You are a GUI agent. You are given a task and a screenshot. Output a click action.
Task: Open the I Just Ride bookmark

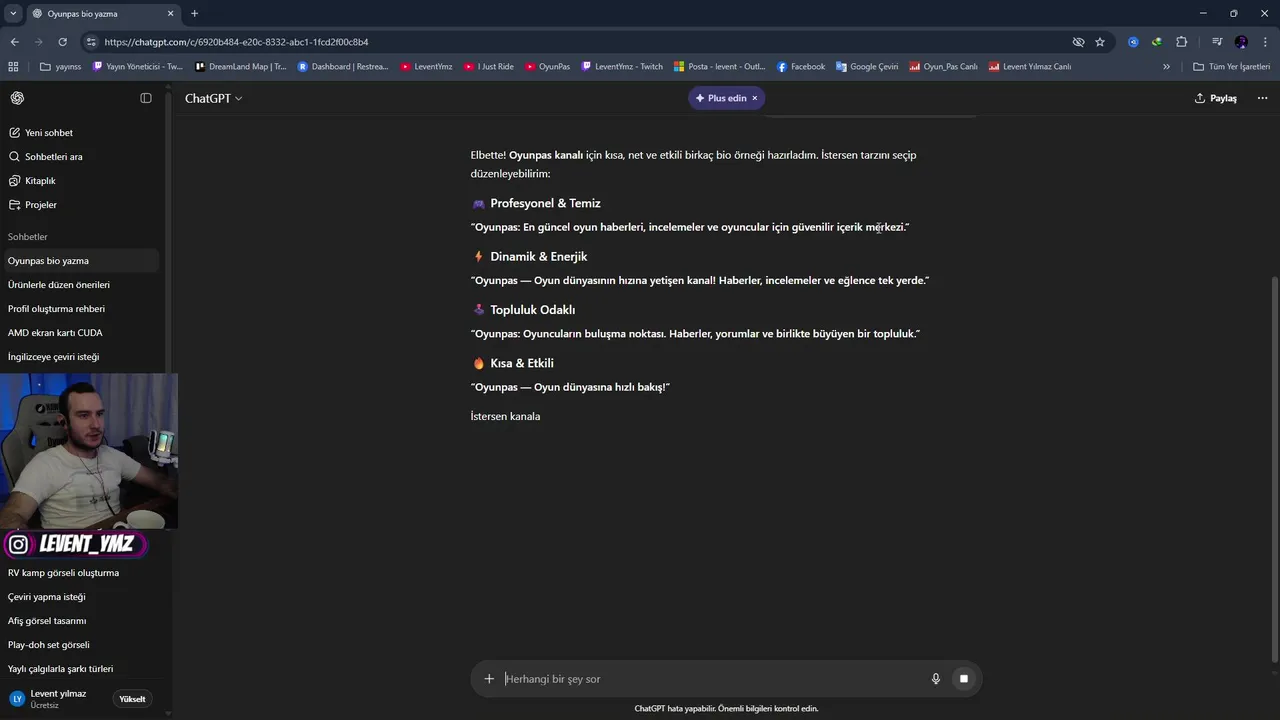pos(489,67)
